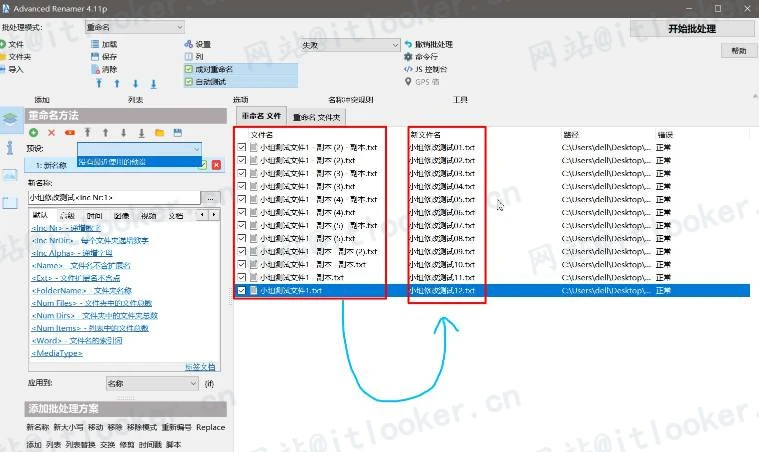
Task: Click the ... button beside new name field
Action: click(x=211, y=197)
